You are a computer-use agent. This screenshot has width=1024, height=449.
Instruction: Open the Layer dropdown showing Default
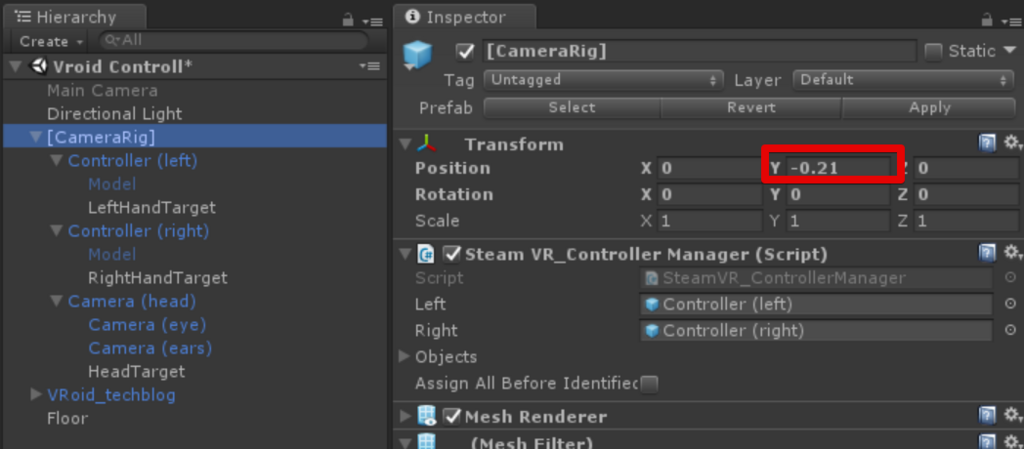pos(903,80)
